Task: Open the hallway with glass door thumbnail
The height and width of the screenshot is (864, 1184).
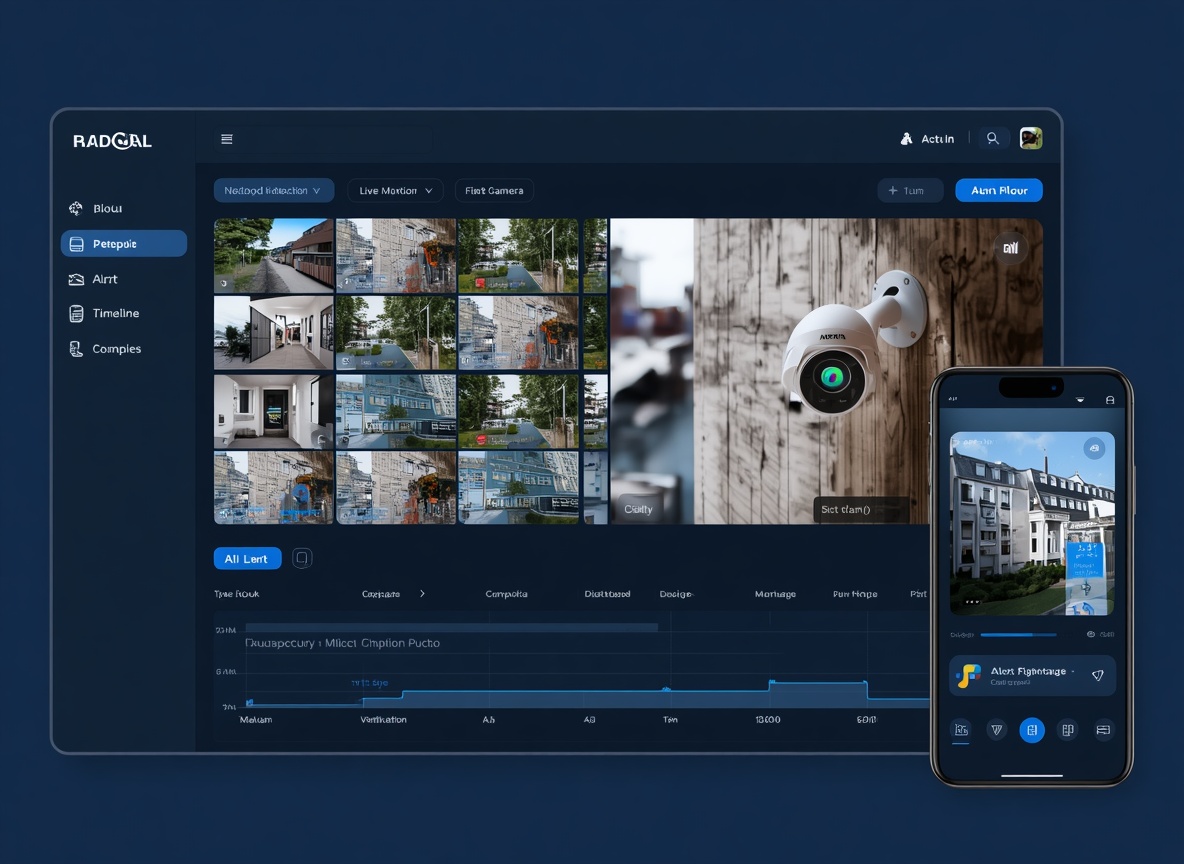Action: click(273, 332)
